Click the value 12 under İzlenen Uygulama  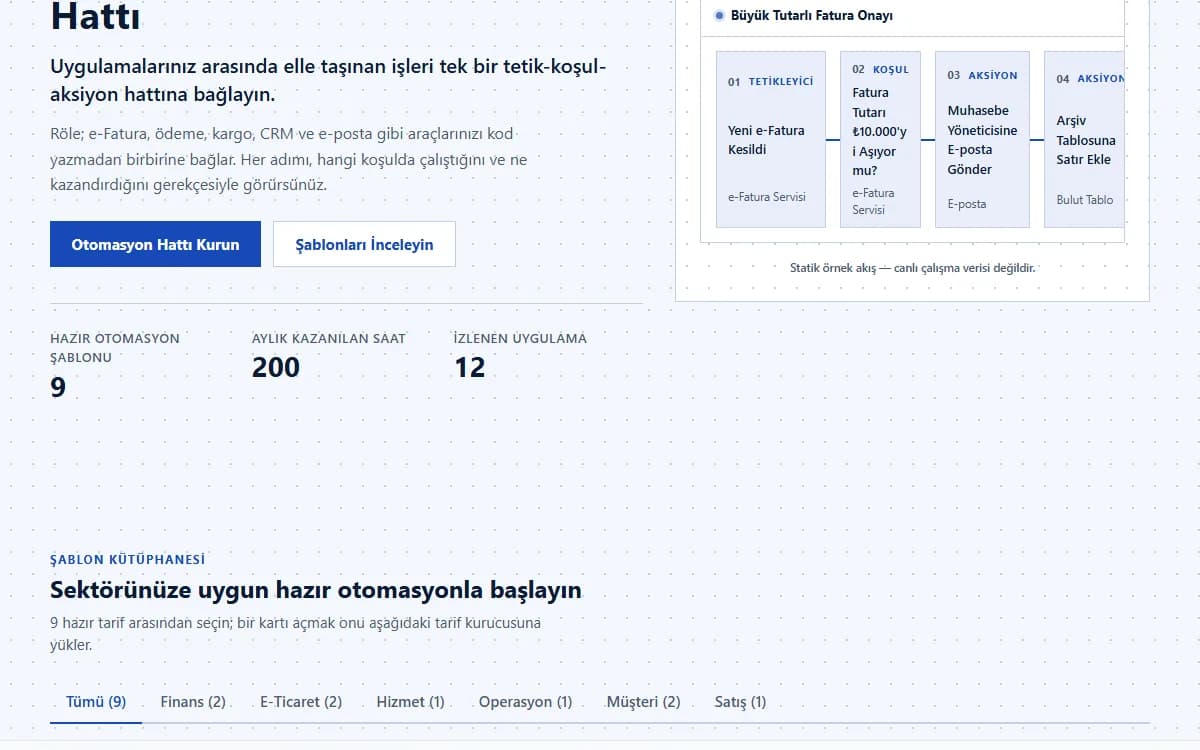pos(470,367)
